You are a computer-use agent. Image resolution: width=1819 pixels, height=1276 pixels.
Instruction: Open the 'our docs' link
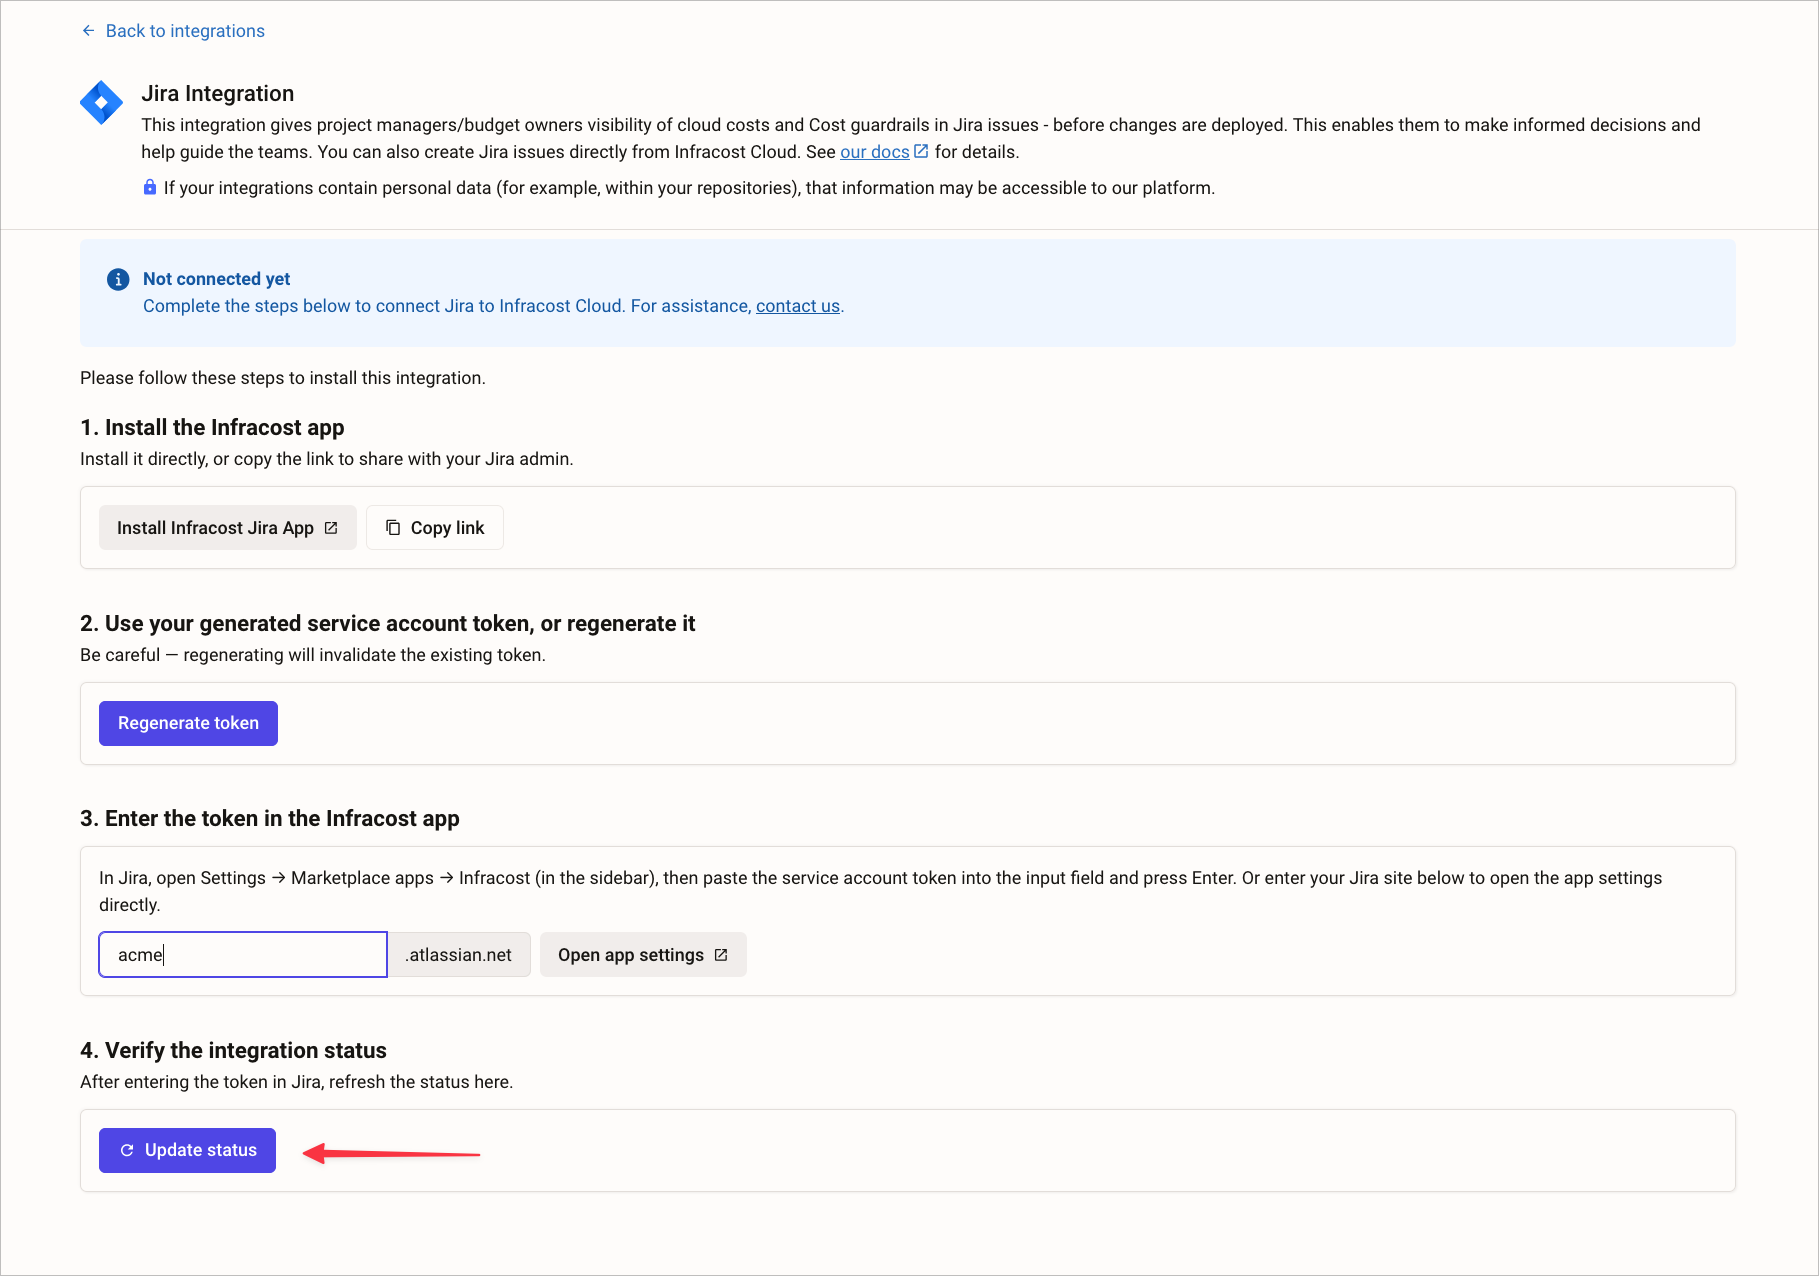point(874,152)
